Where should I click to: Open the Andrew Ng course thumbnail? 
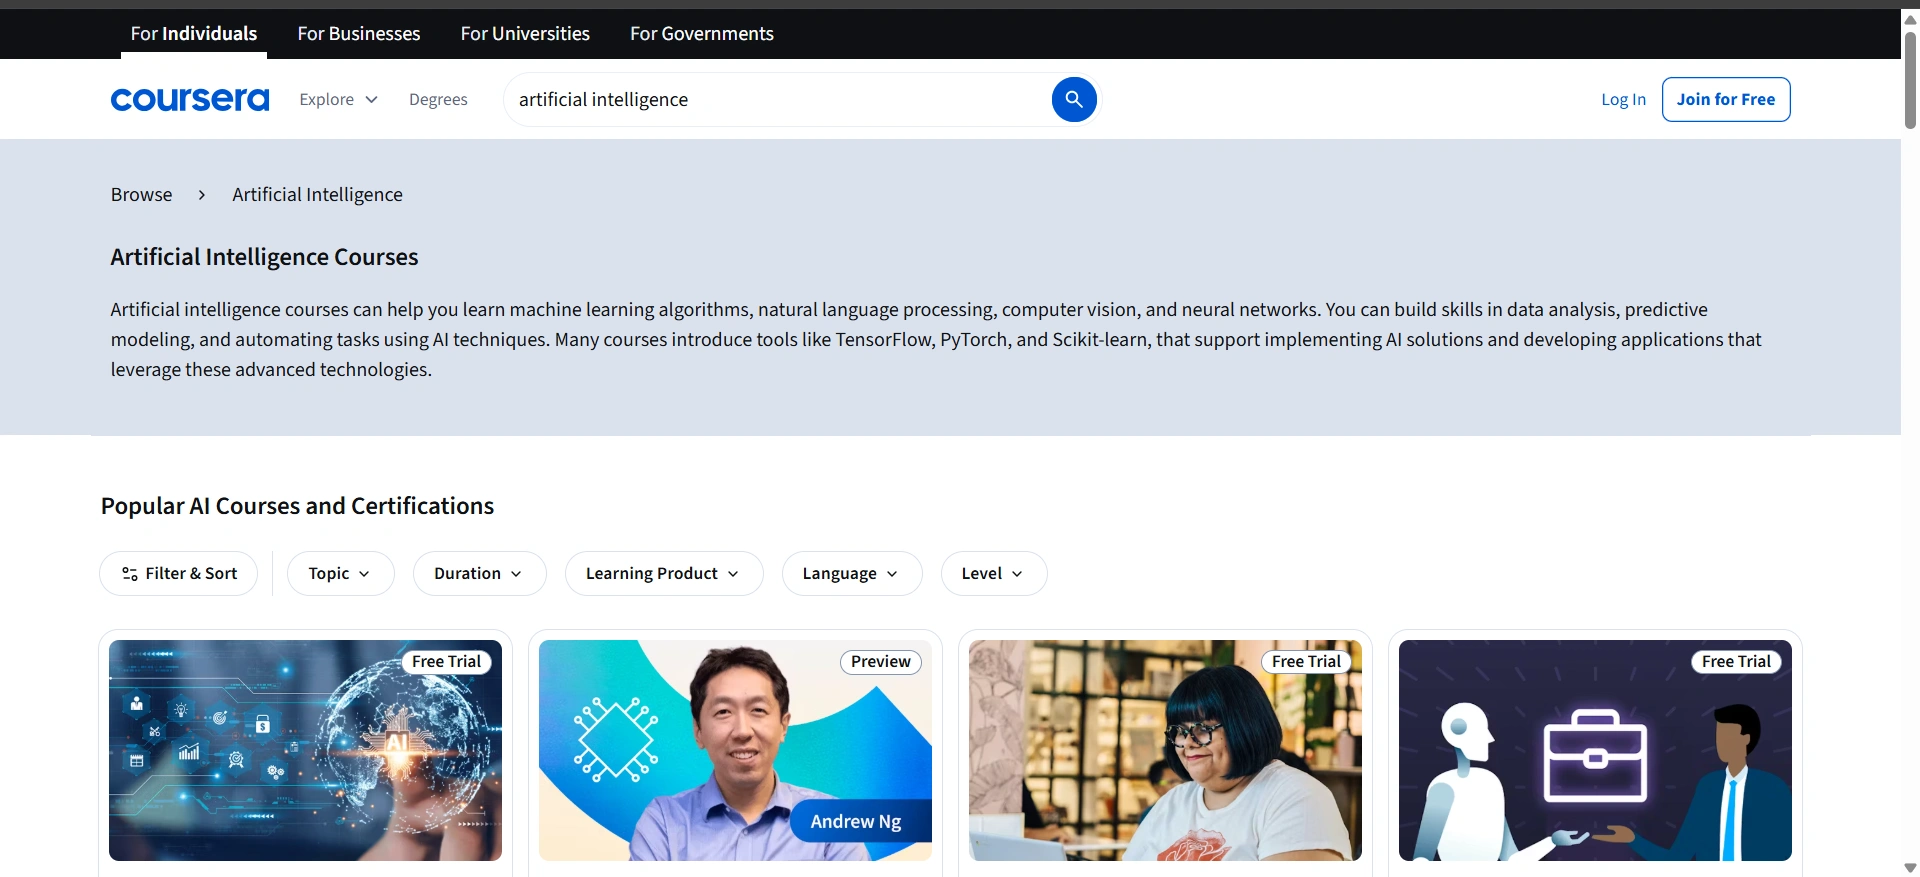[x=735, y=750]
